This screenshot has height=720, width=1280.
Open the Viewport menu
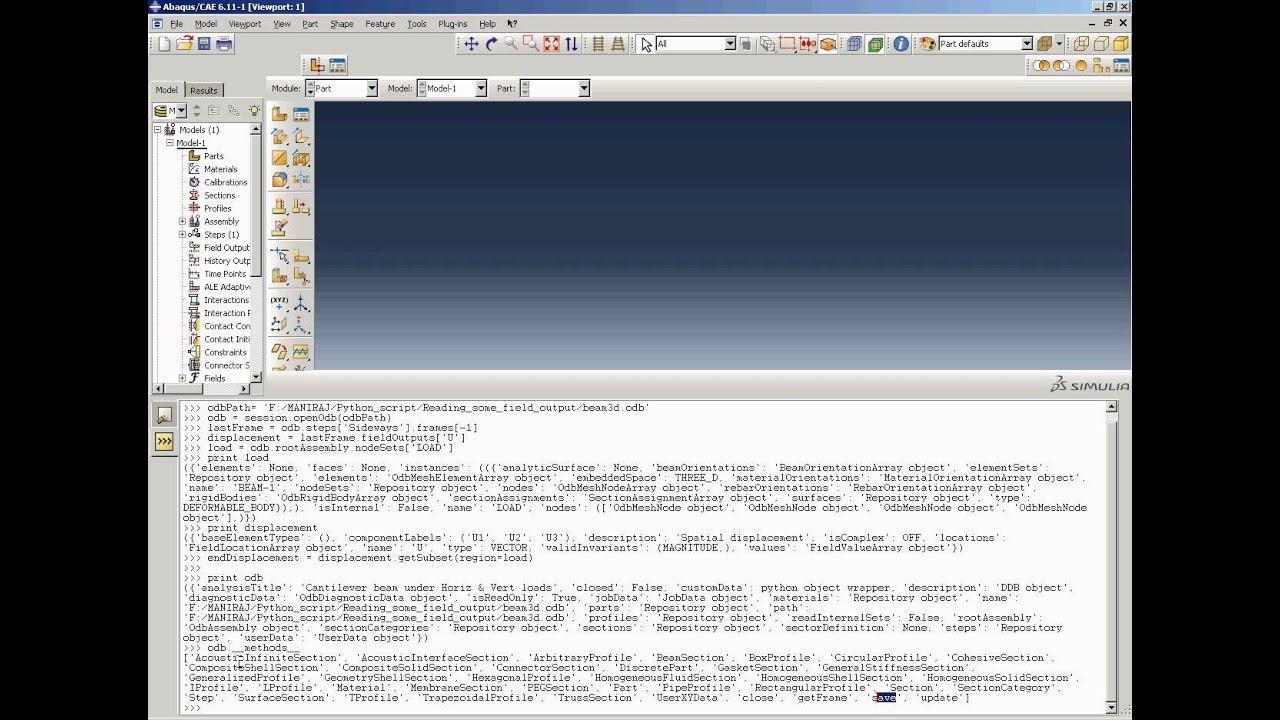click(245, 24)
